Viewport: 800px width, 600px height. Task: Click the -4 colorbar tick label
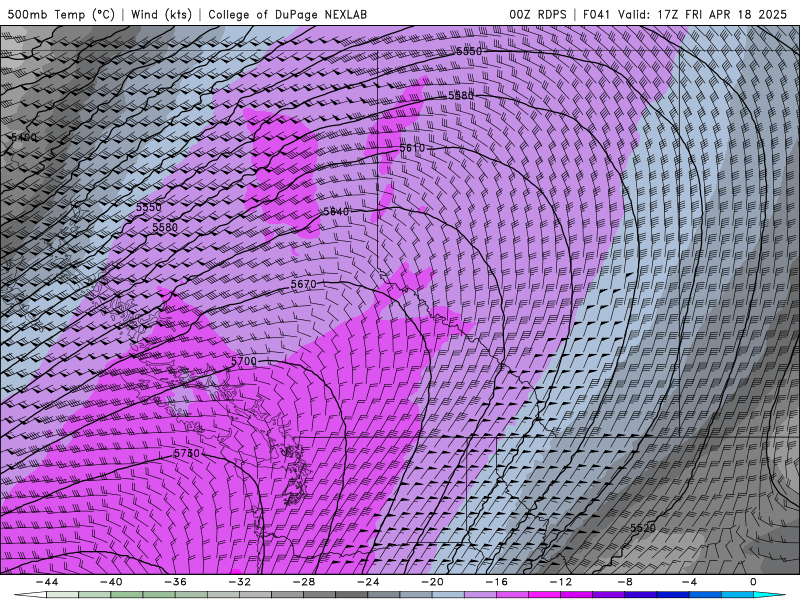tap(689, 582)
